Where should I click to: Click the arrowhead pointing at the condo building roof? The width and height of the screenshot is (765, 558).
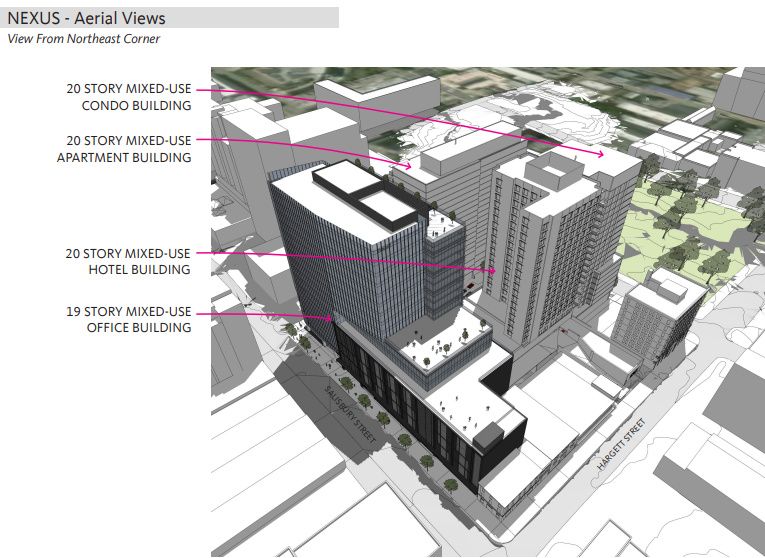click(601, 154)
